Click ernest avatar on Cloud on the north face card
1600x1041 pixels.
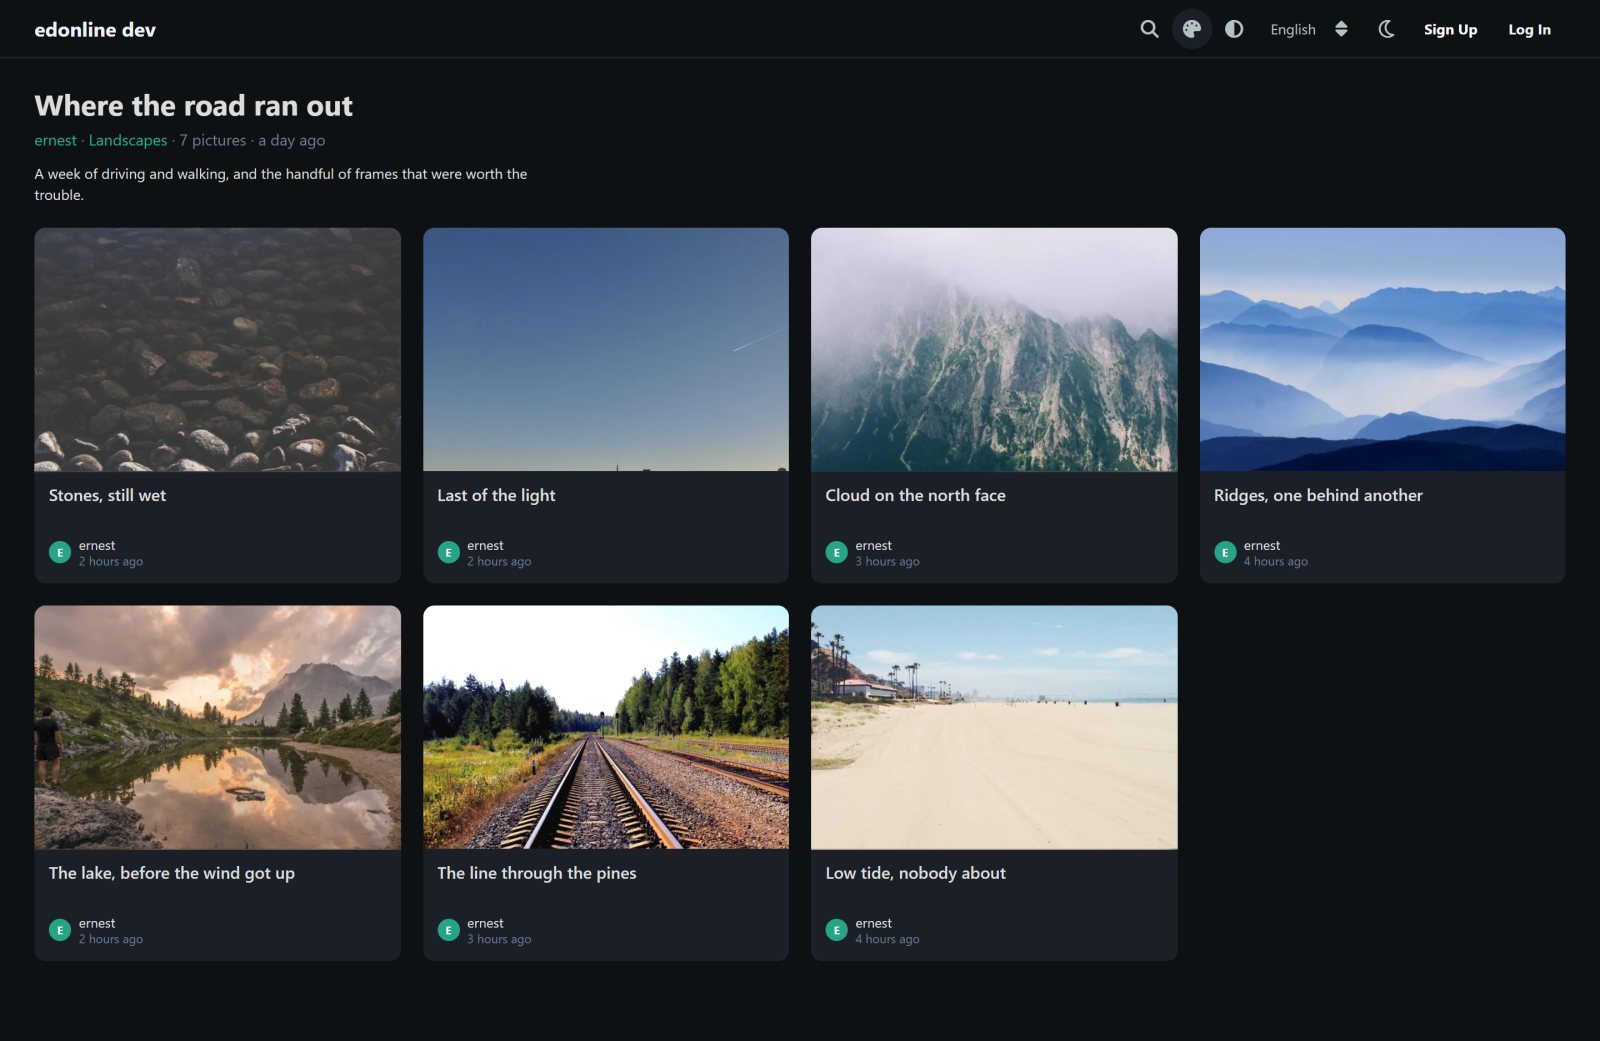click(x=836, y=552)
